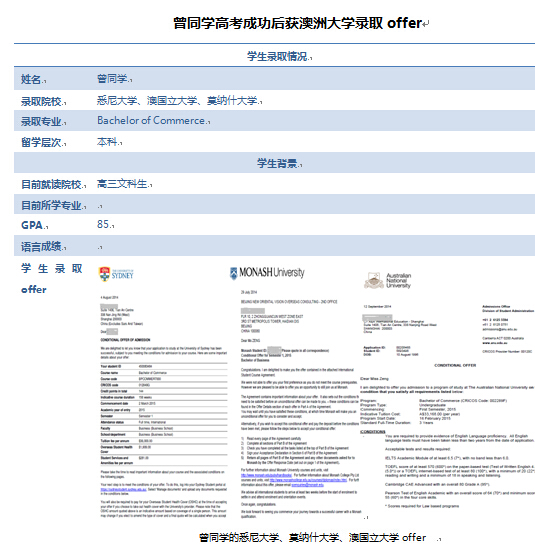Click the 录取专业 label
This screenshot has width=535, height=549.
tap(41, 121)
